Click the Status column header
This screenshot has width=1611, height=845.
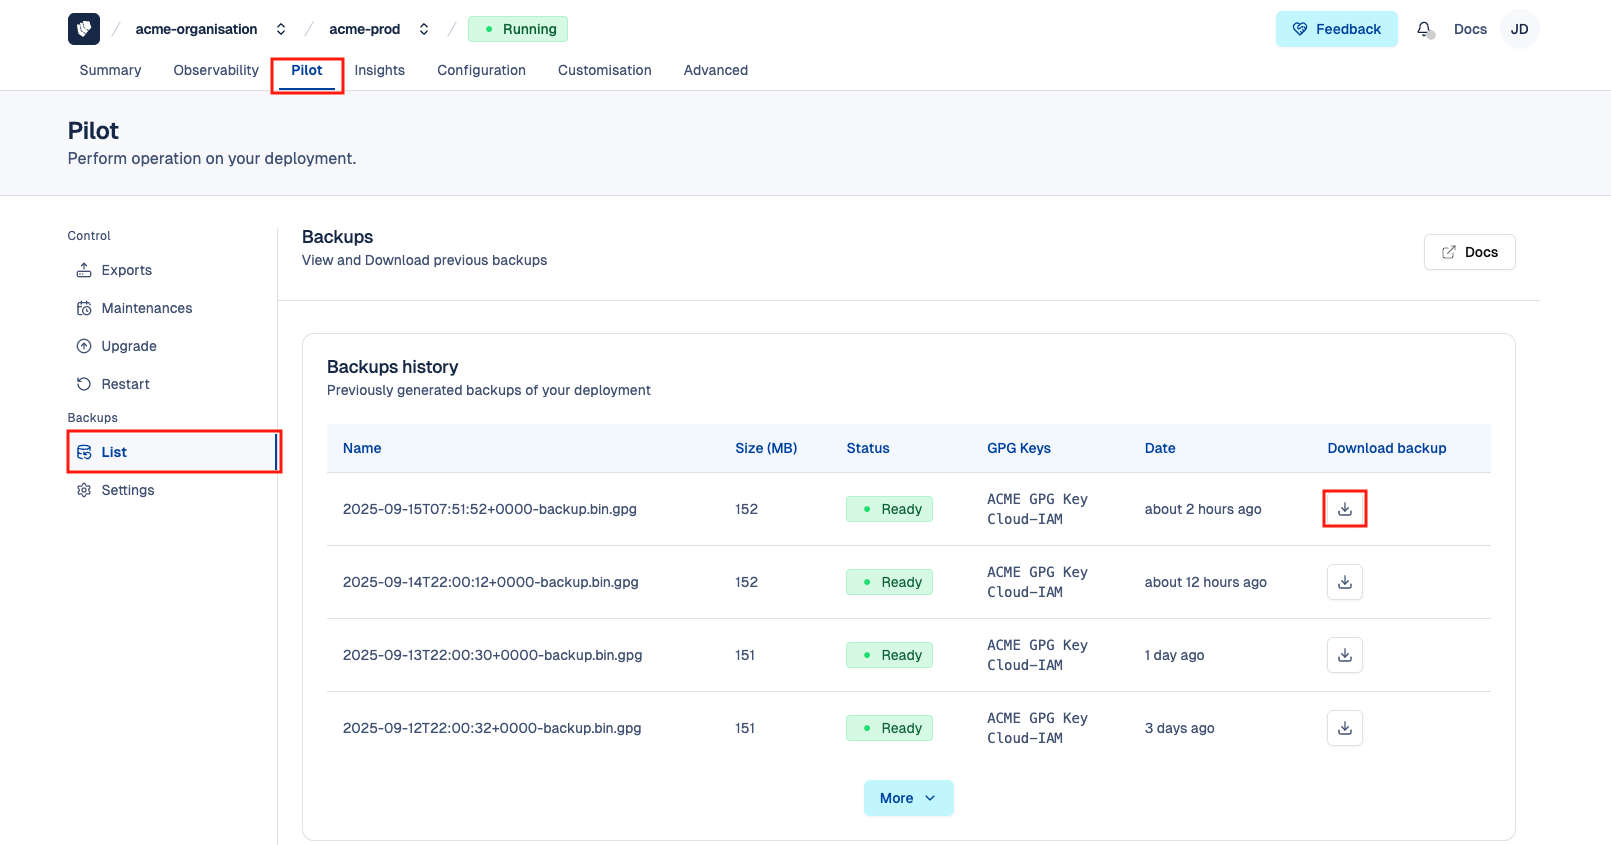[868, 448]
